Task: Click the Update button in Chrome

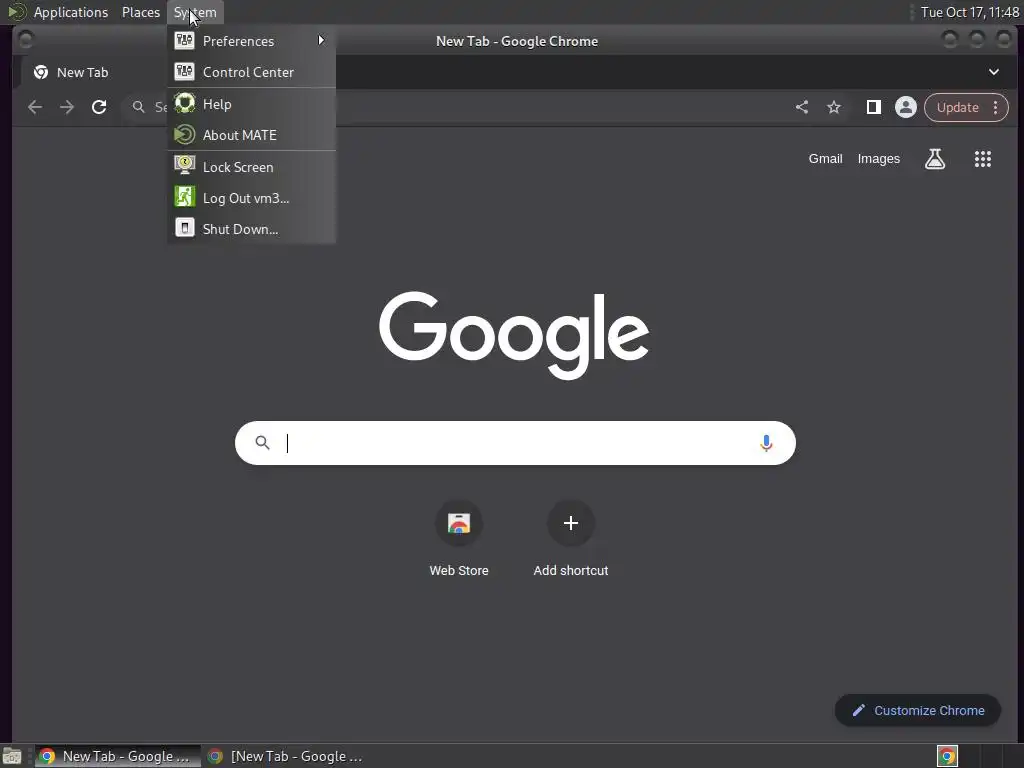Action: click(x=957, y=107)
